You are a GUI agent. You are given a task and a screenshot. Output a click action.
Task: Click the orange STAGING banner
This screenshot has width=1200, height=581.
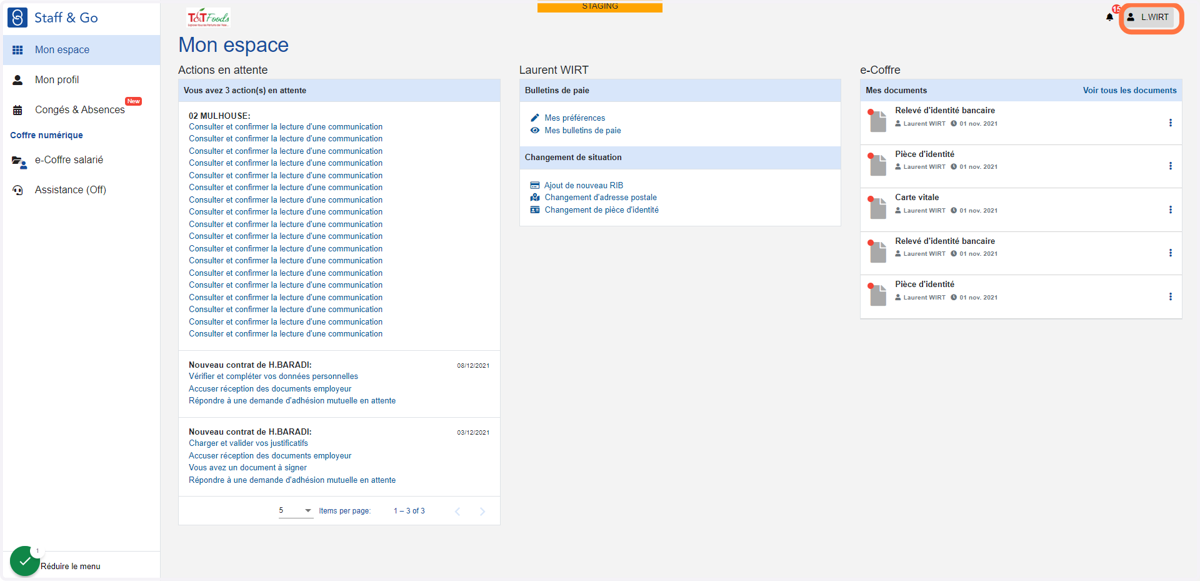point(600,7)
